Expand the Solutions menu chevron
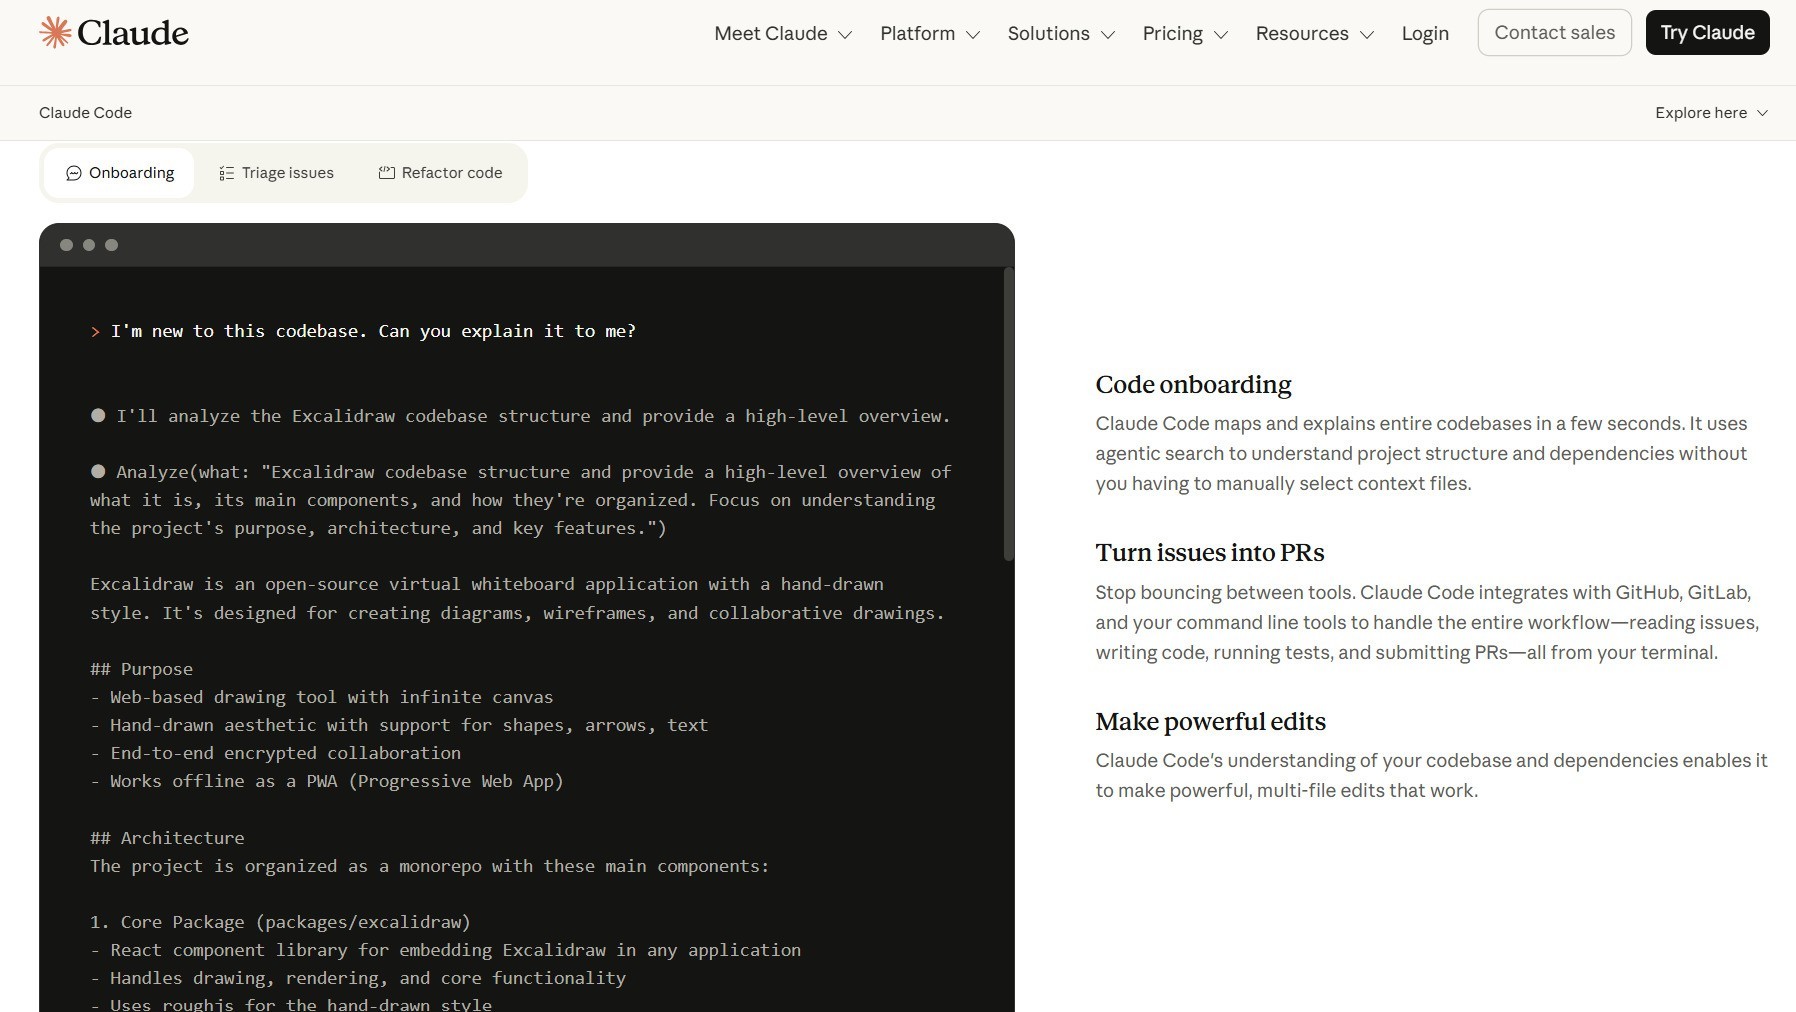Screen dimensions: 1796x1012 click(x=1107, y=34)
